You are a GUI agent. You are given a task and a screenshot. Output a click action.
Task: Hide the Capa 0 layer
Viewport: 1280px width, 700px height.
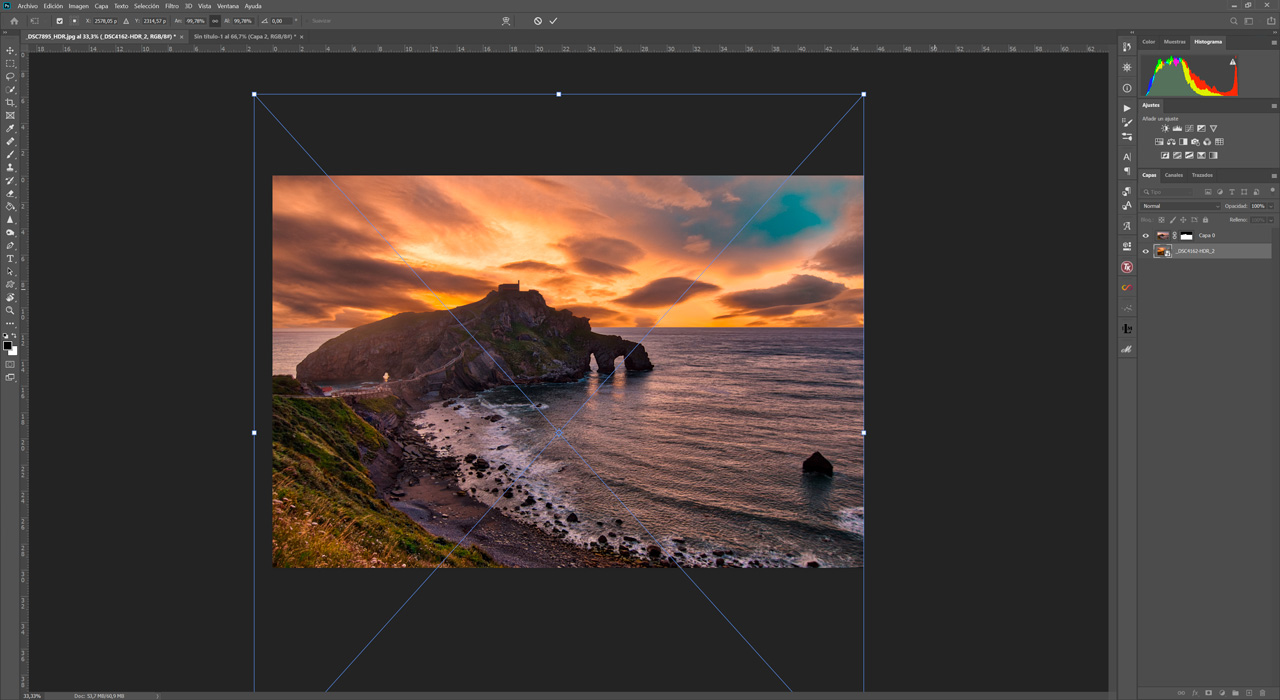point(1145,235)
